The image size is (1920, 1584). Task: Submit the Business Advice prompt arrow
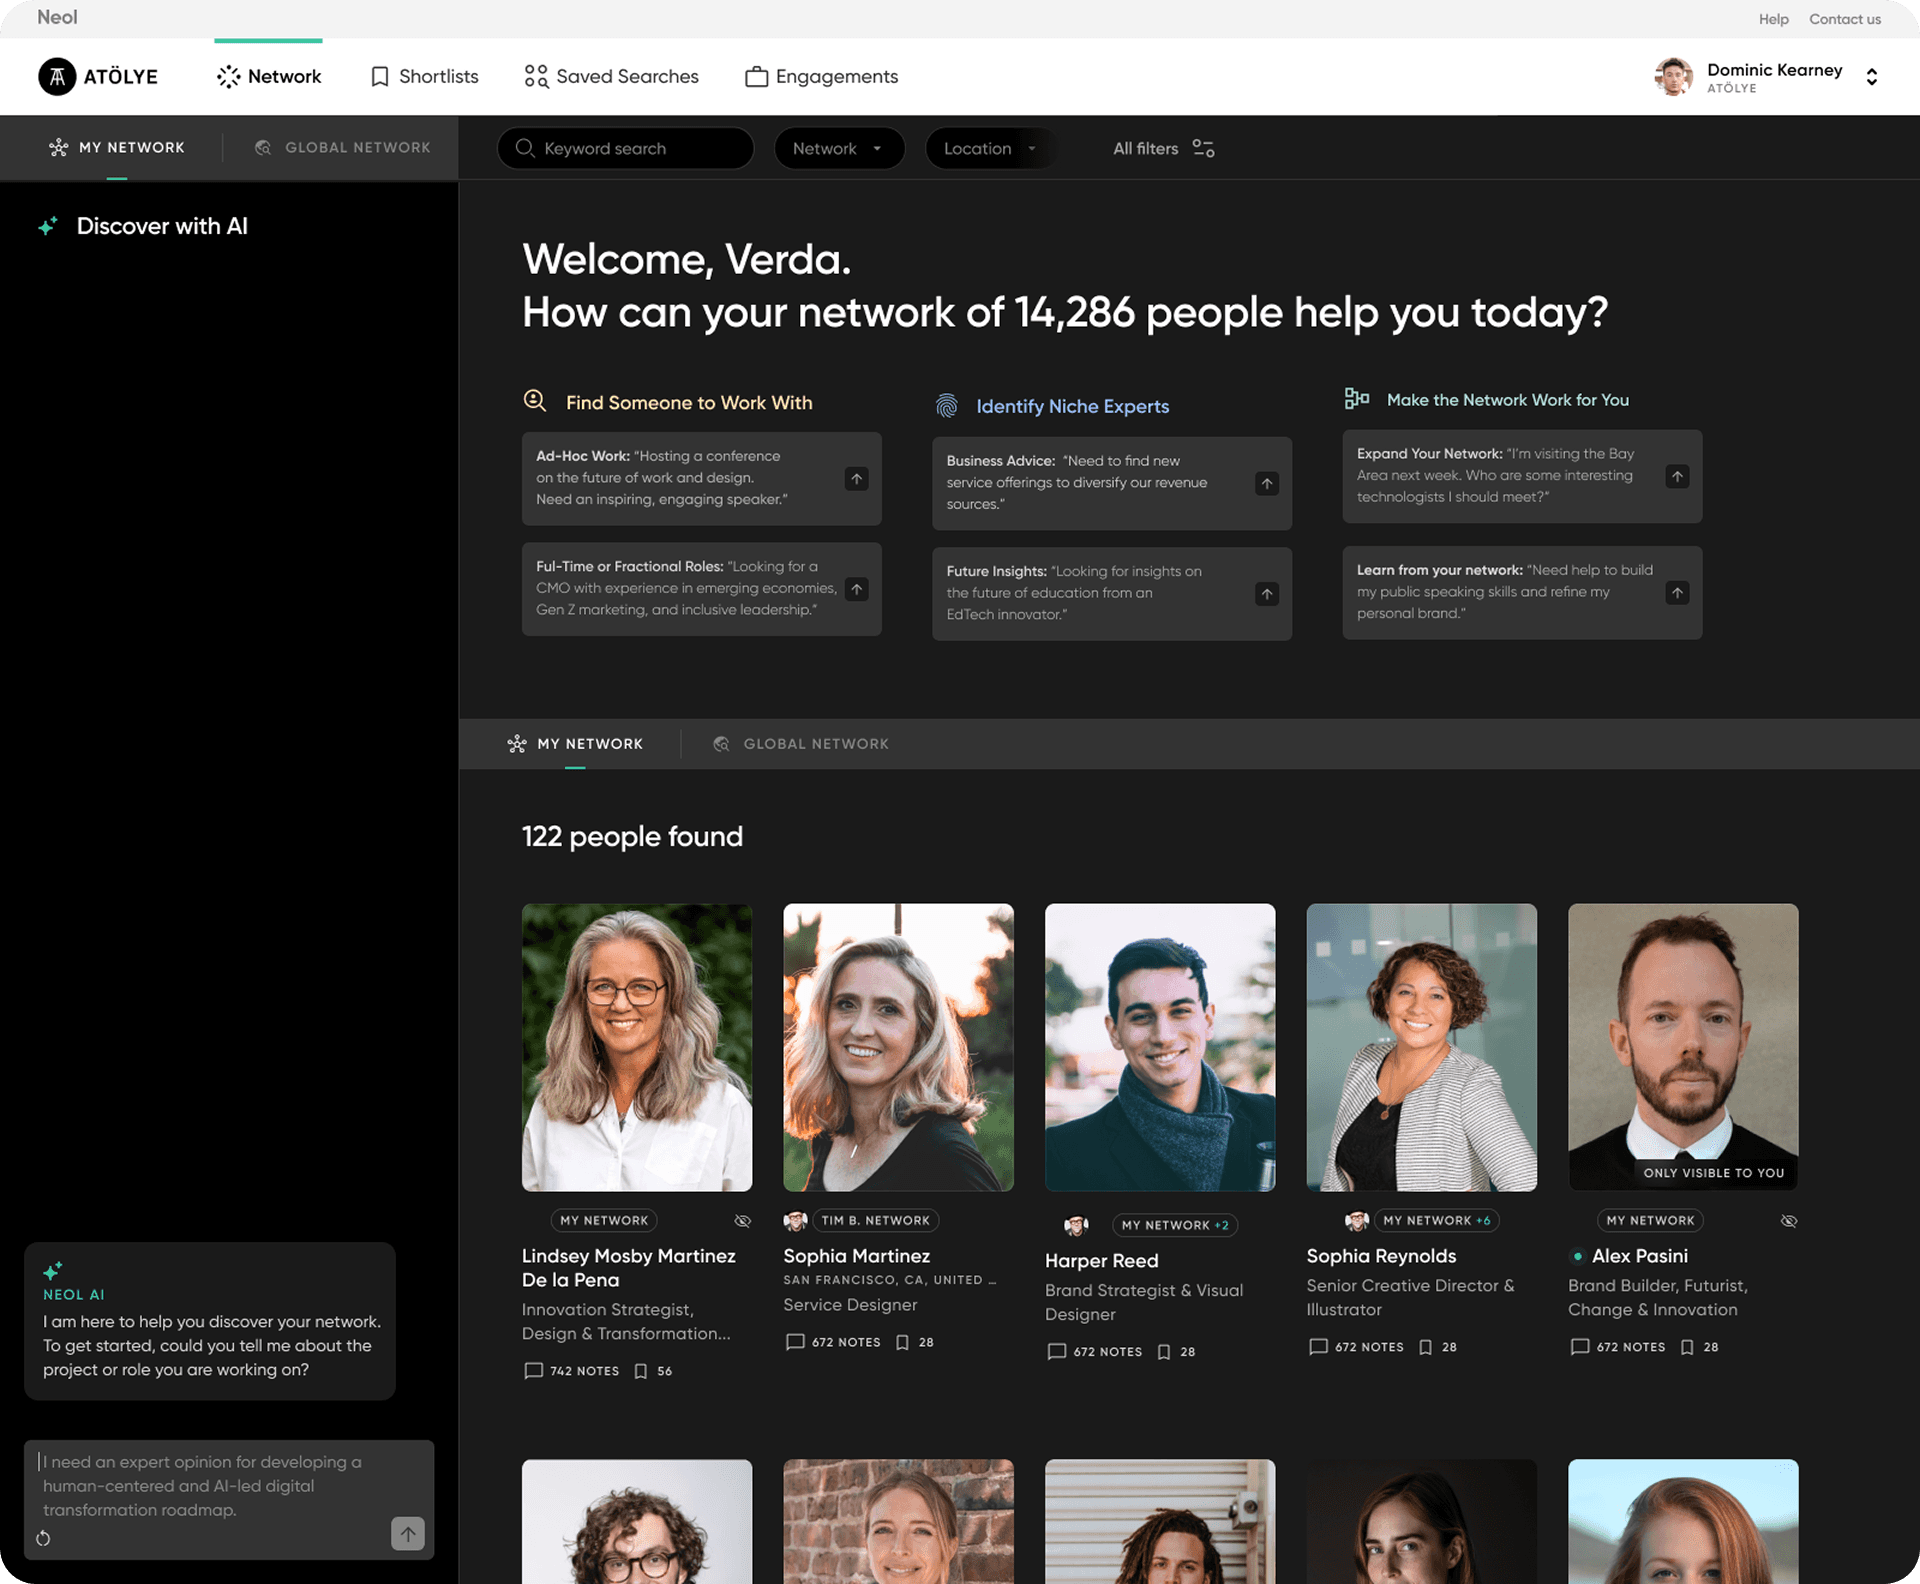click(1266, 484)
